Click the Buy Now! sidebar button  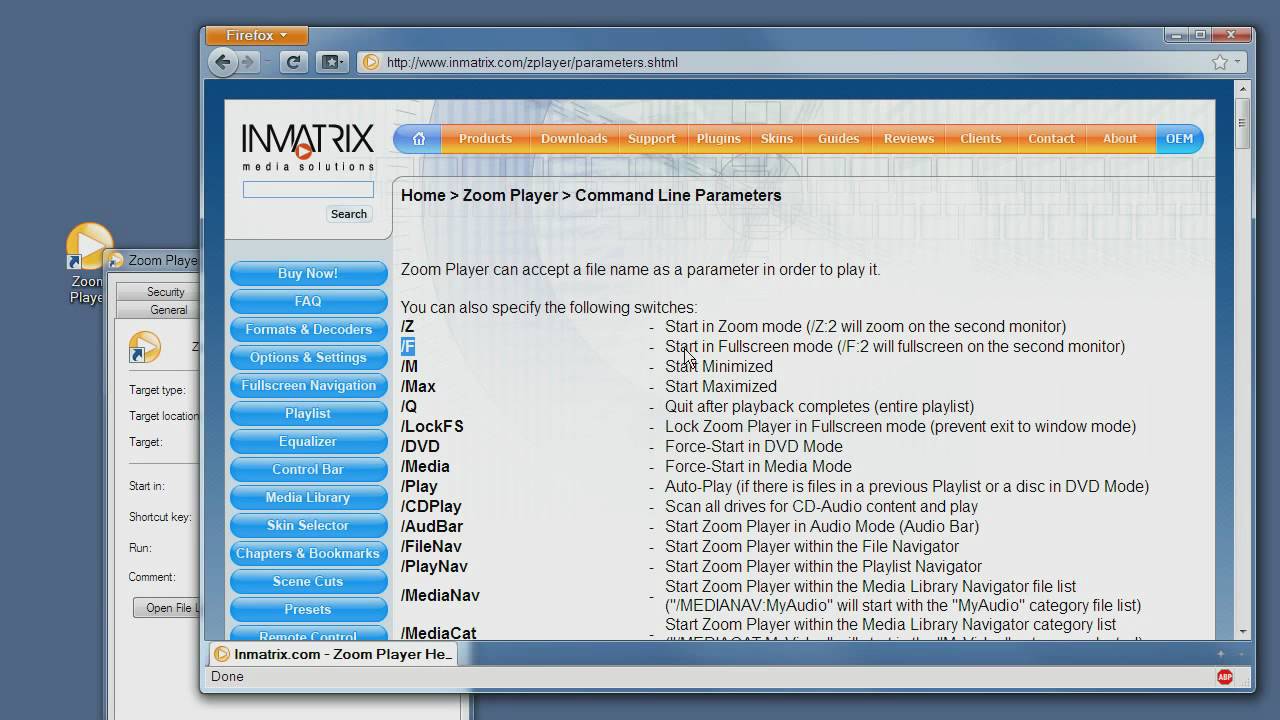click(308, 273)
